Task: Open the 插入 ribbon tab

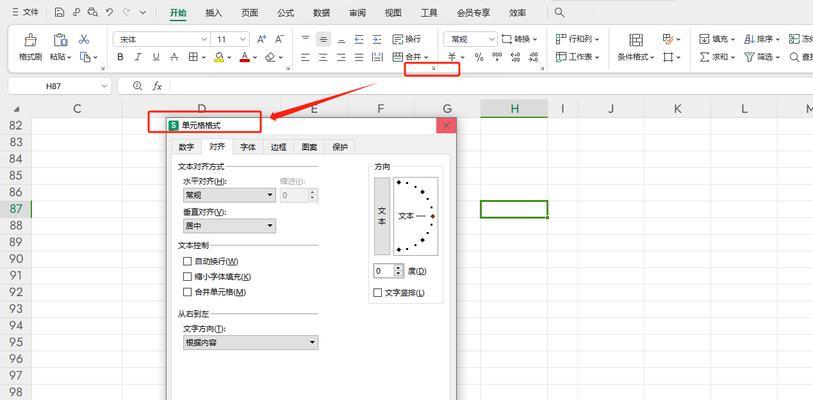Action: coord(214,13)
